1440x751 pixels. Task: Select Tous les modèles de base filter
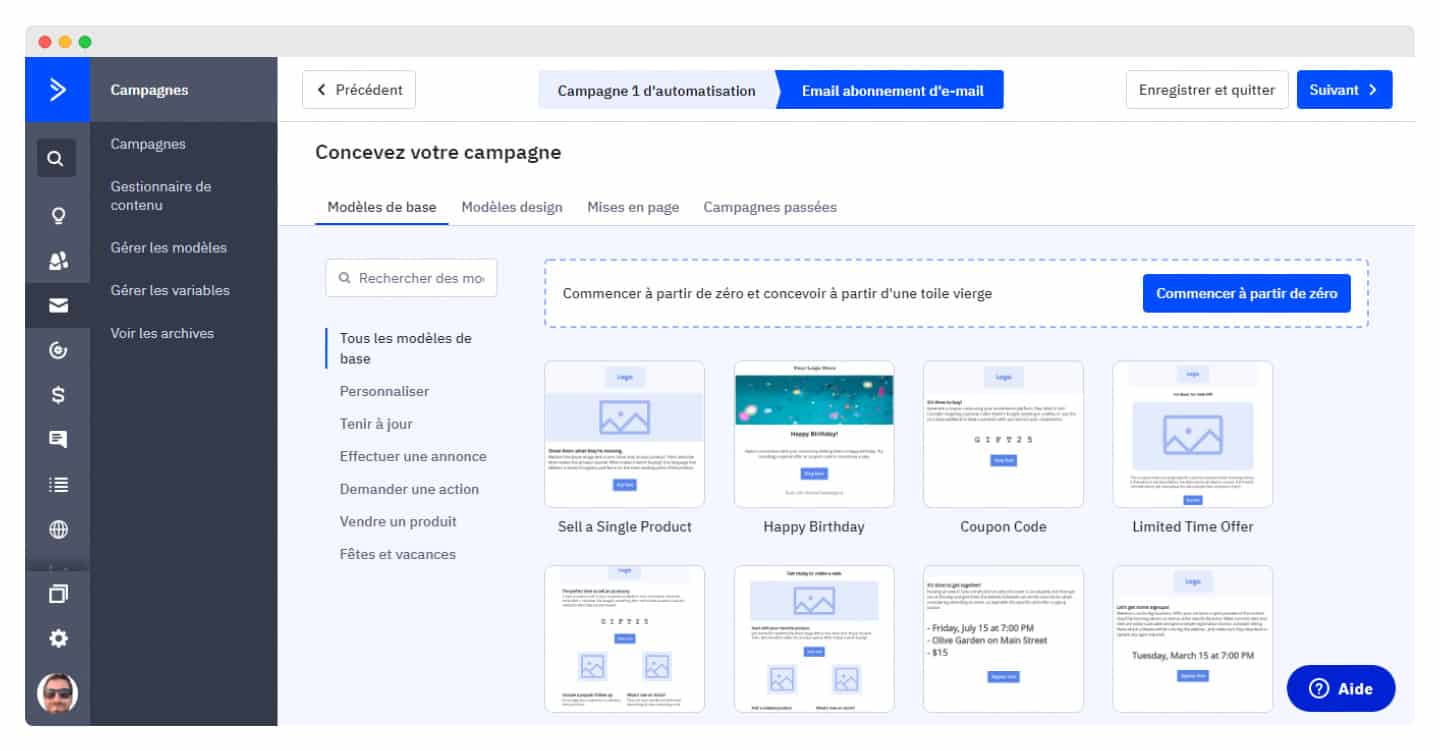pos(406,348)
